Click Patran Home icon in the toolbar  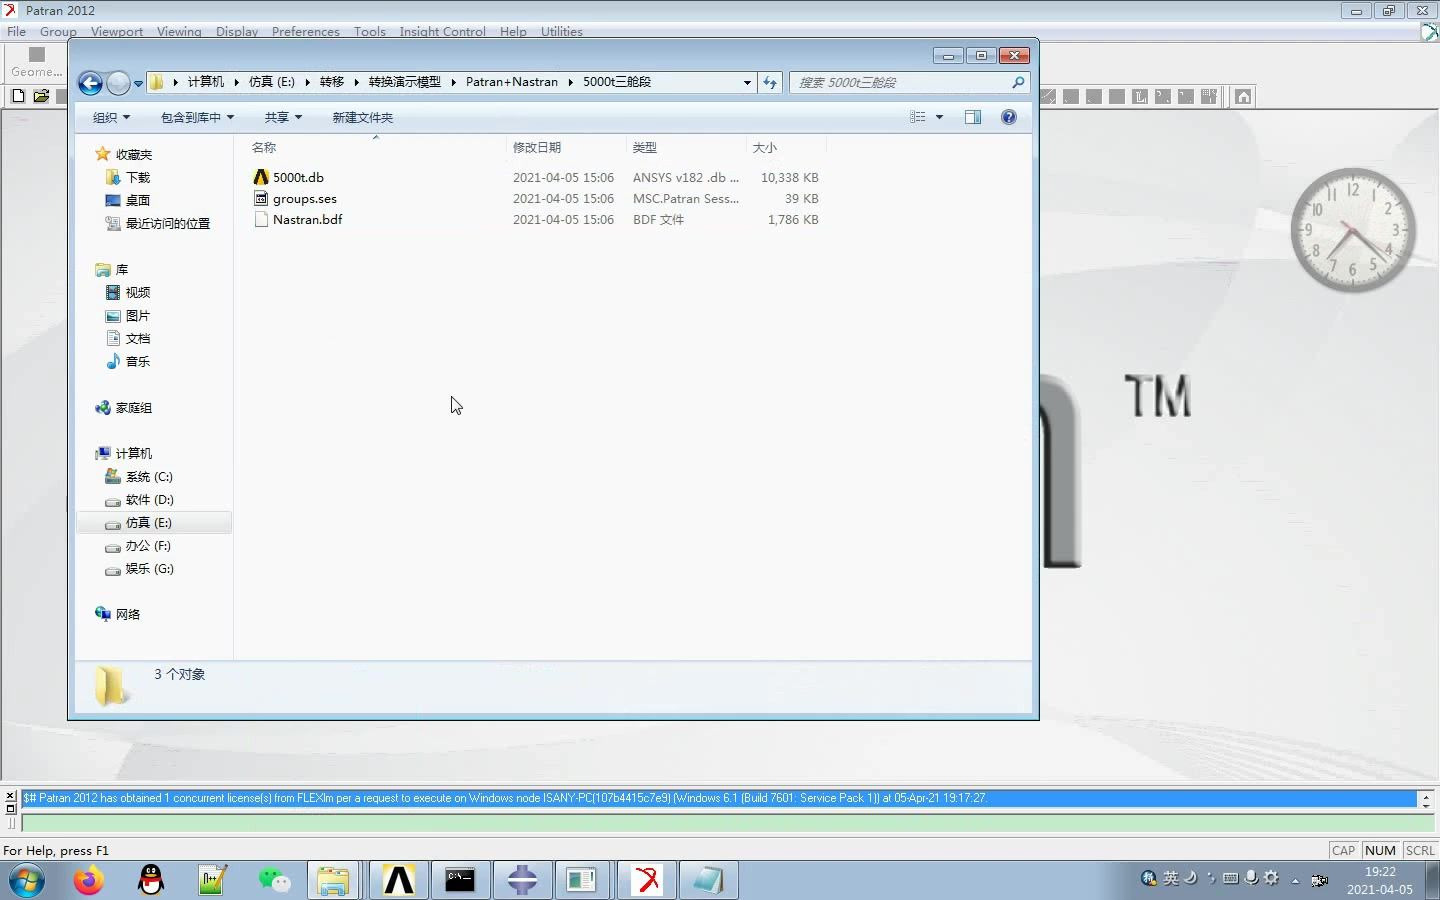[x=1243, y=97]
